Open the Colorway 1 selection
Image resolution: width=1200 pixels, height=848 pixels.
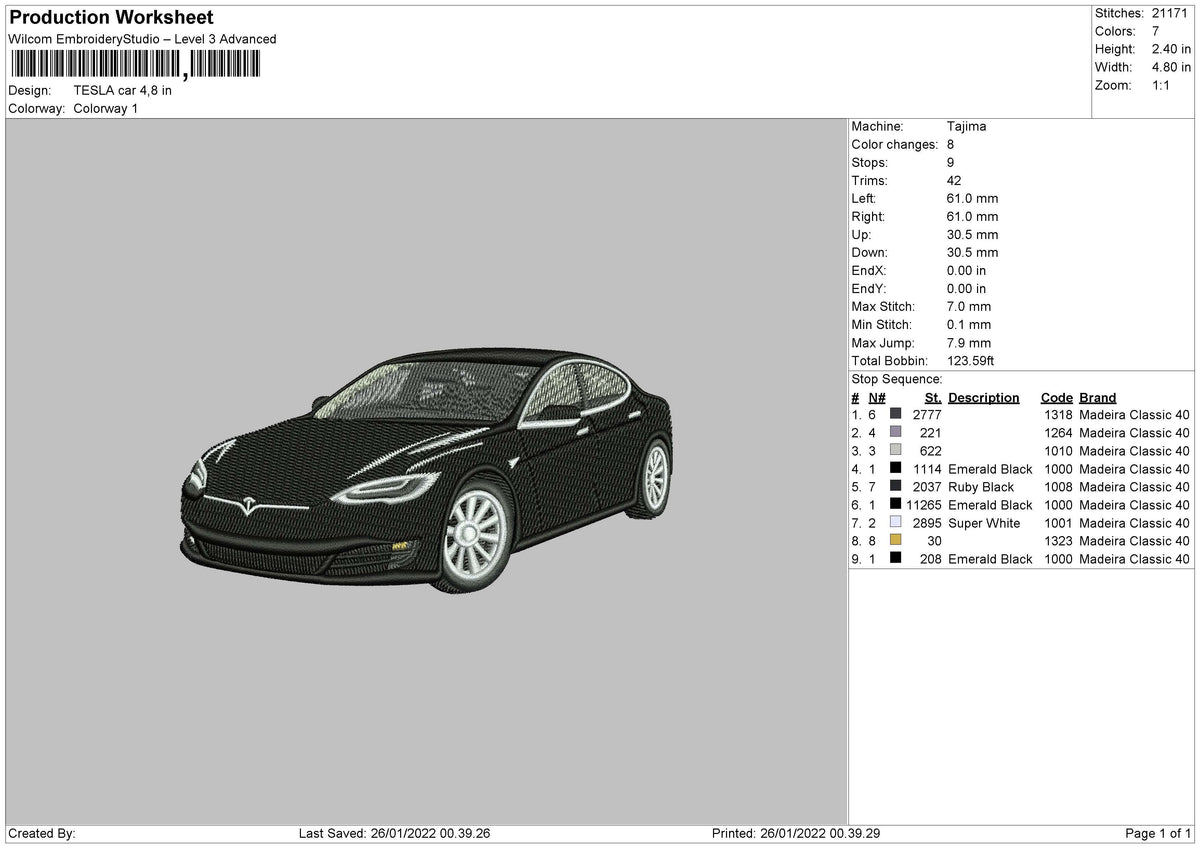pos(107,109)
